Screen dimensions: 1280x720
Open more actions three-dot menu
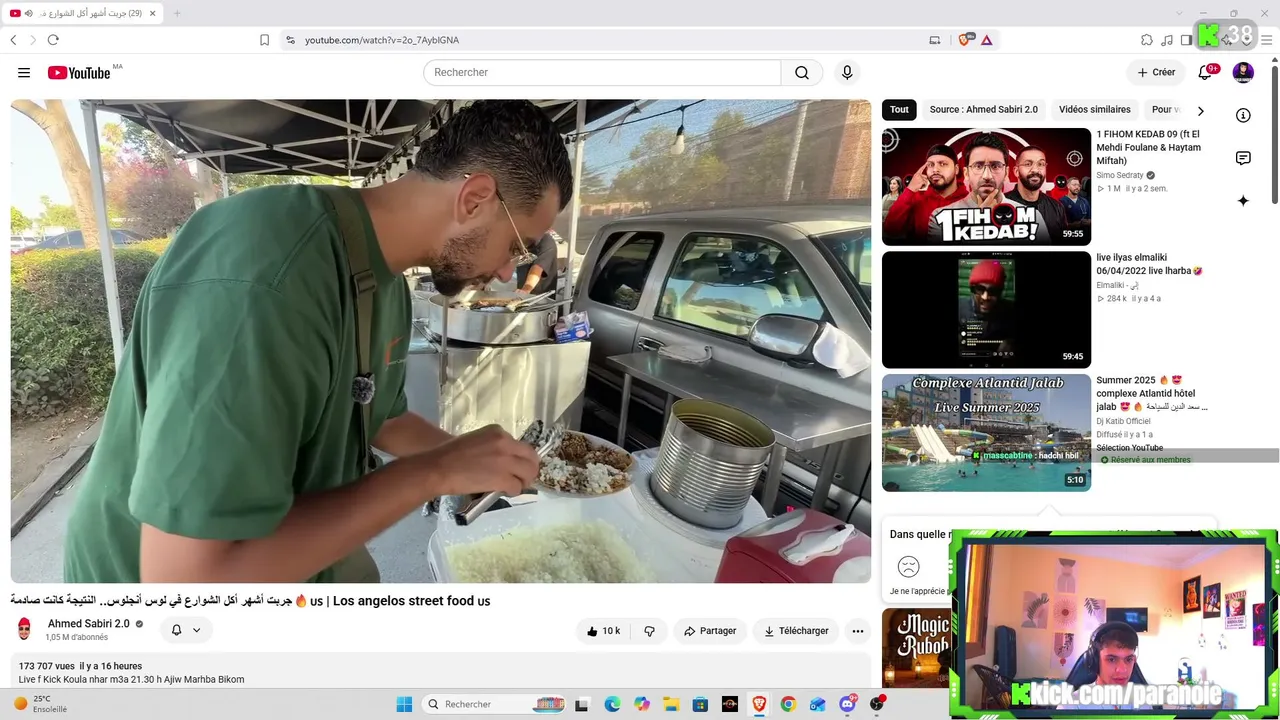click(858, 631)
